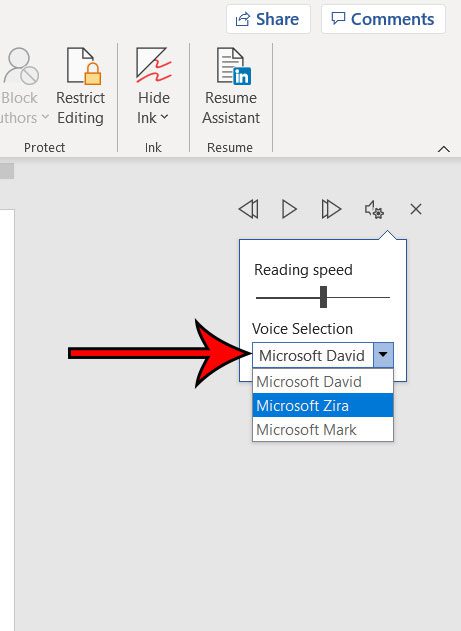Viewport: 461px width, 631px height.
Task: Open the Comments pane
Action: (x=383, y=19)
